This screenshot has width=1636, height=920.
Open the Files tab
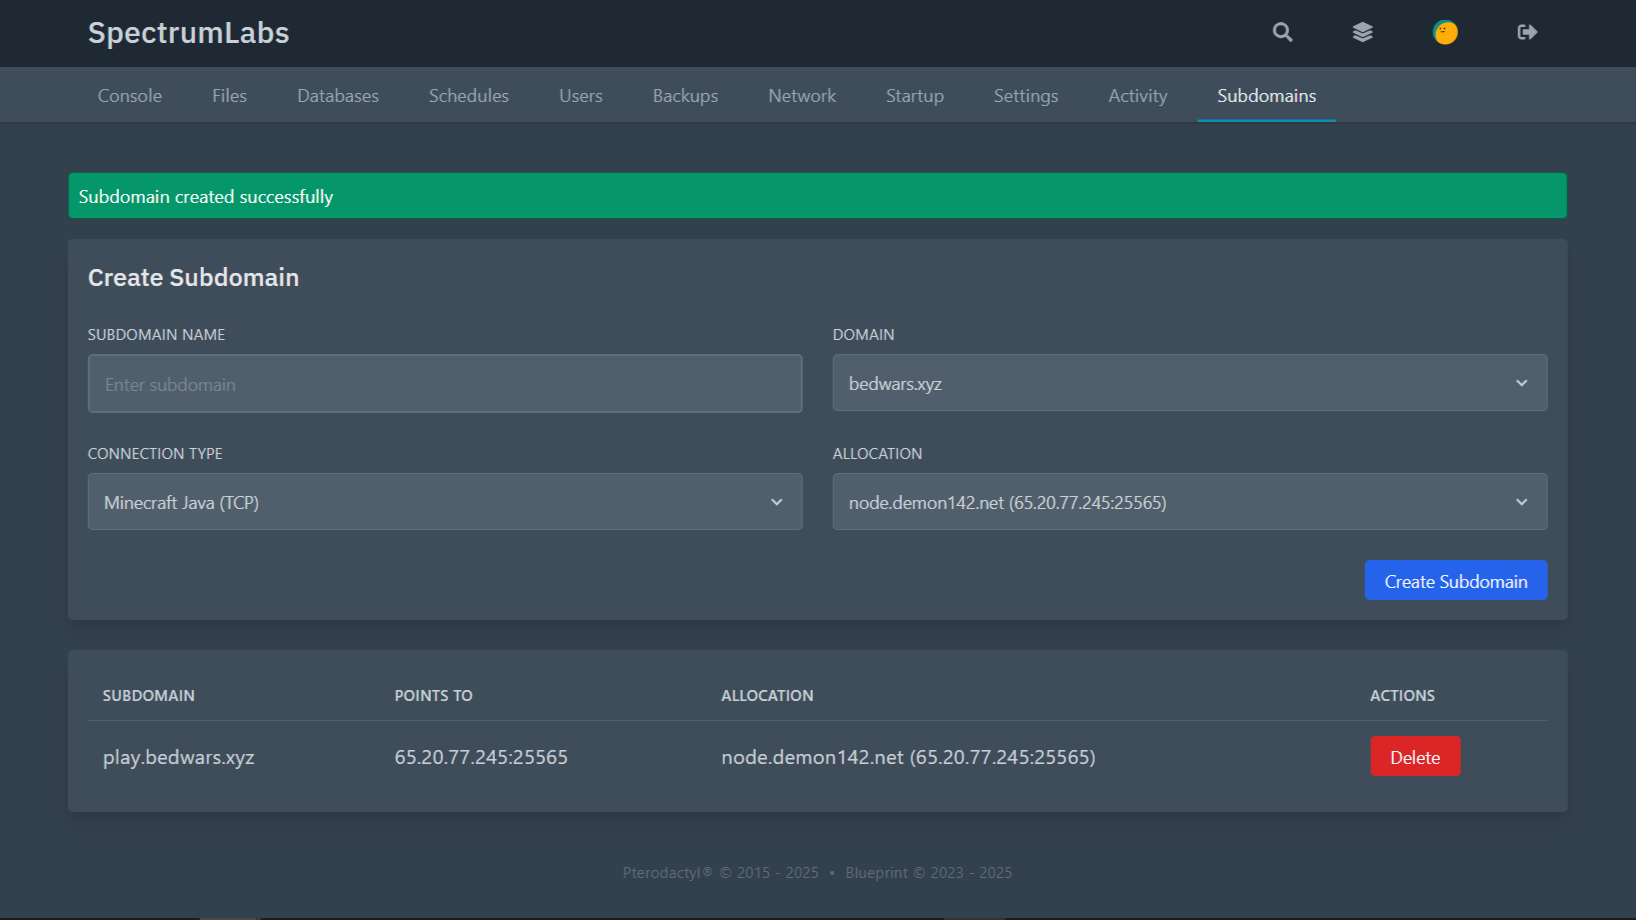[x=229, y=96]
